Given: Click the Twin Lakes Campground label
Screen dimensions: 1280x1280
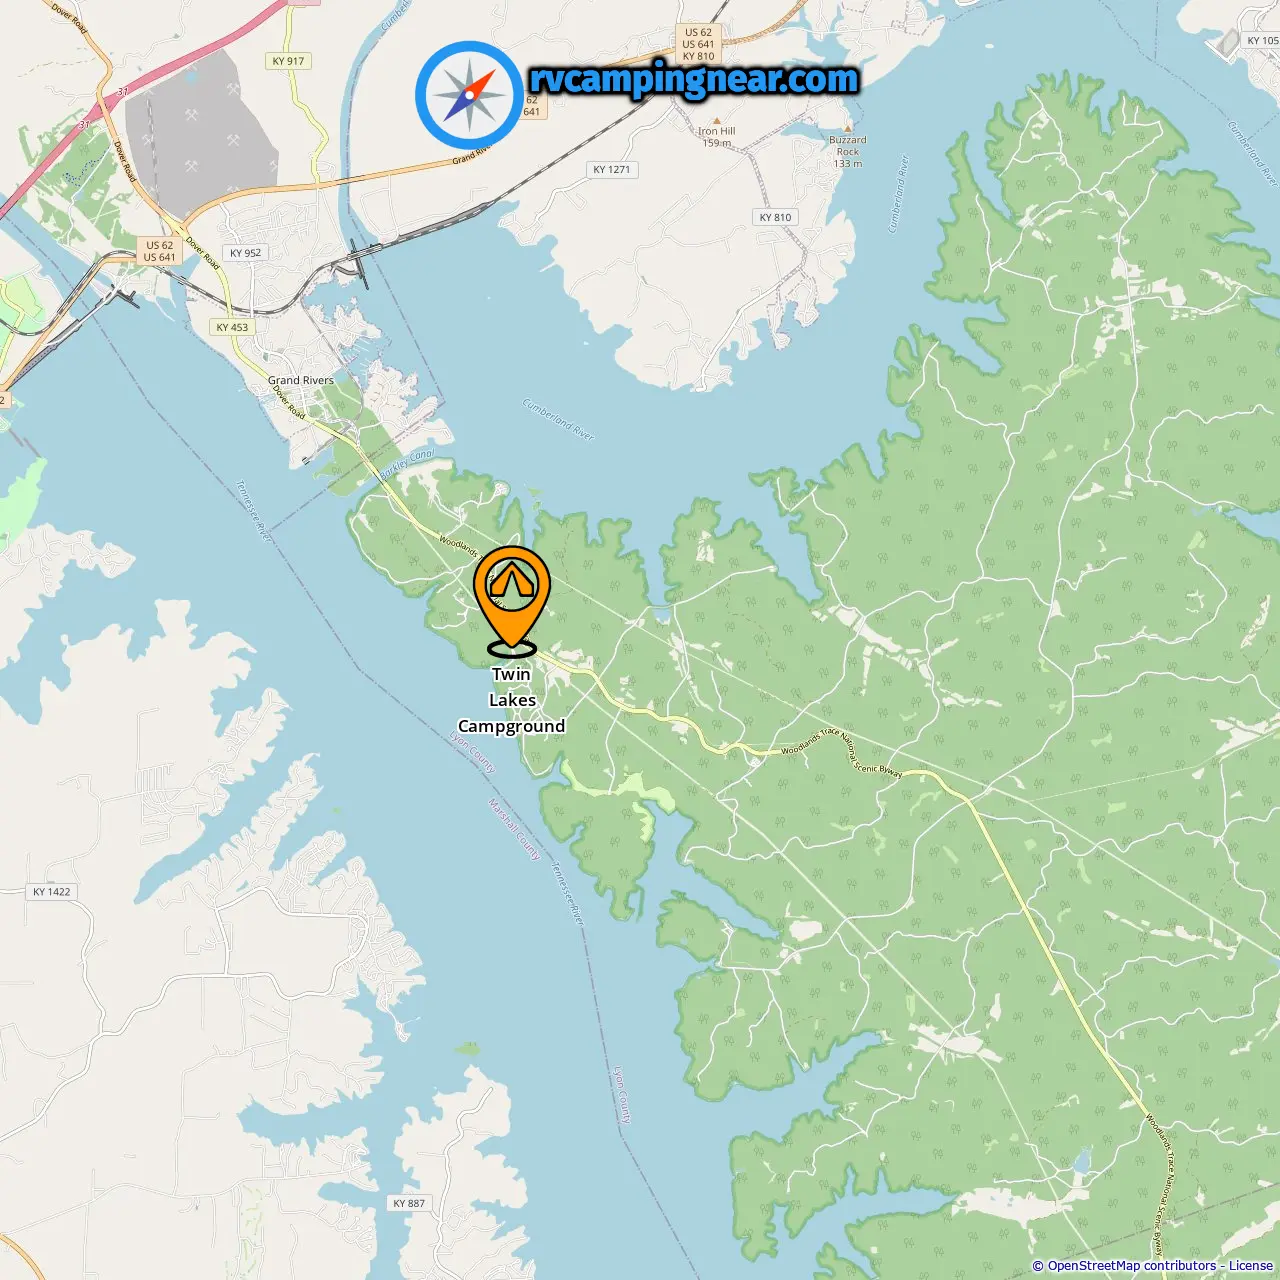Looking at the screenshot, I should [x=512, y=700].
